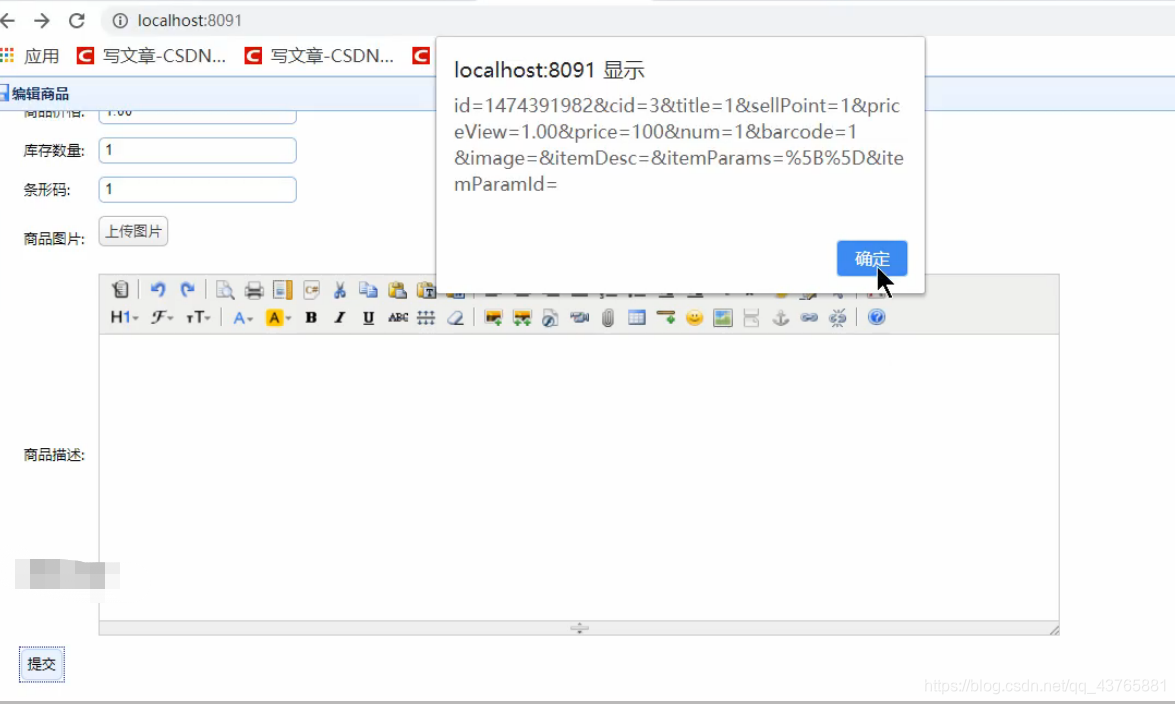The height and width of the screenshot is (704, 1175).
Task: Click the paste as plain text icon
Action: pos(426,289)
